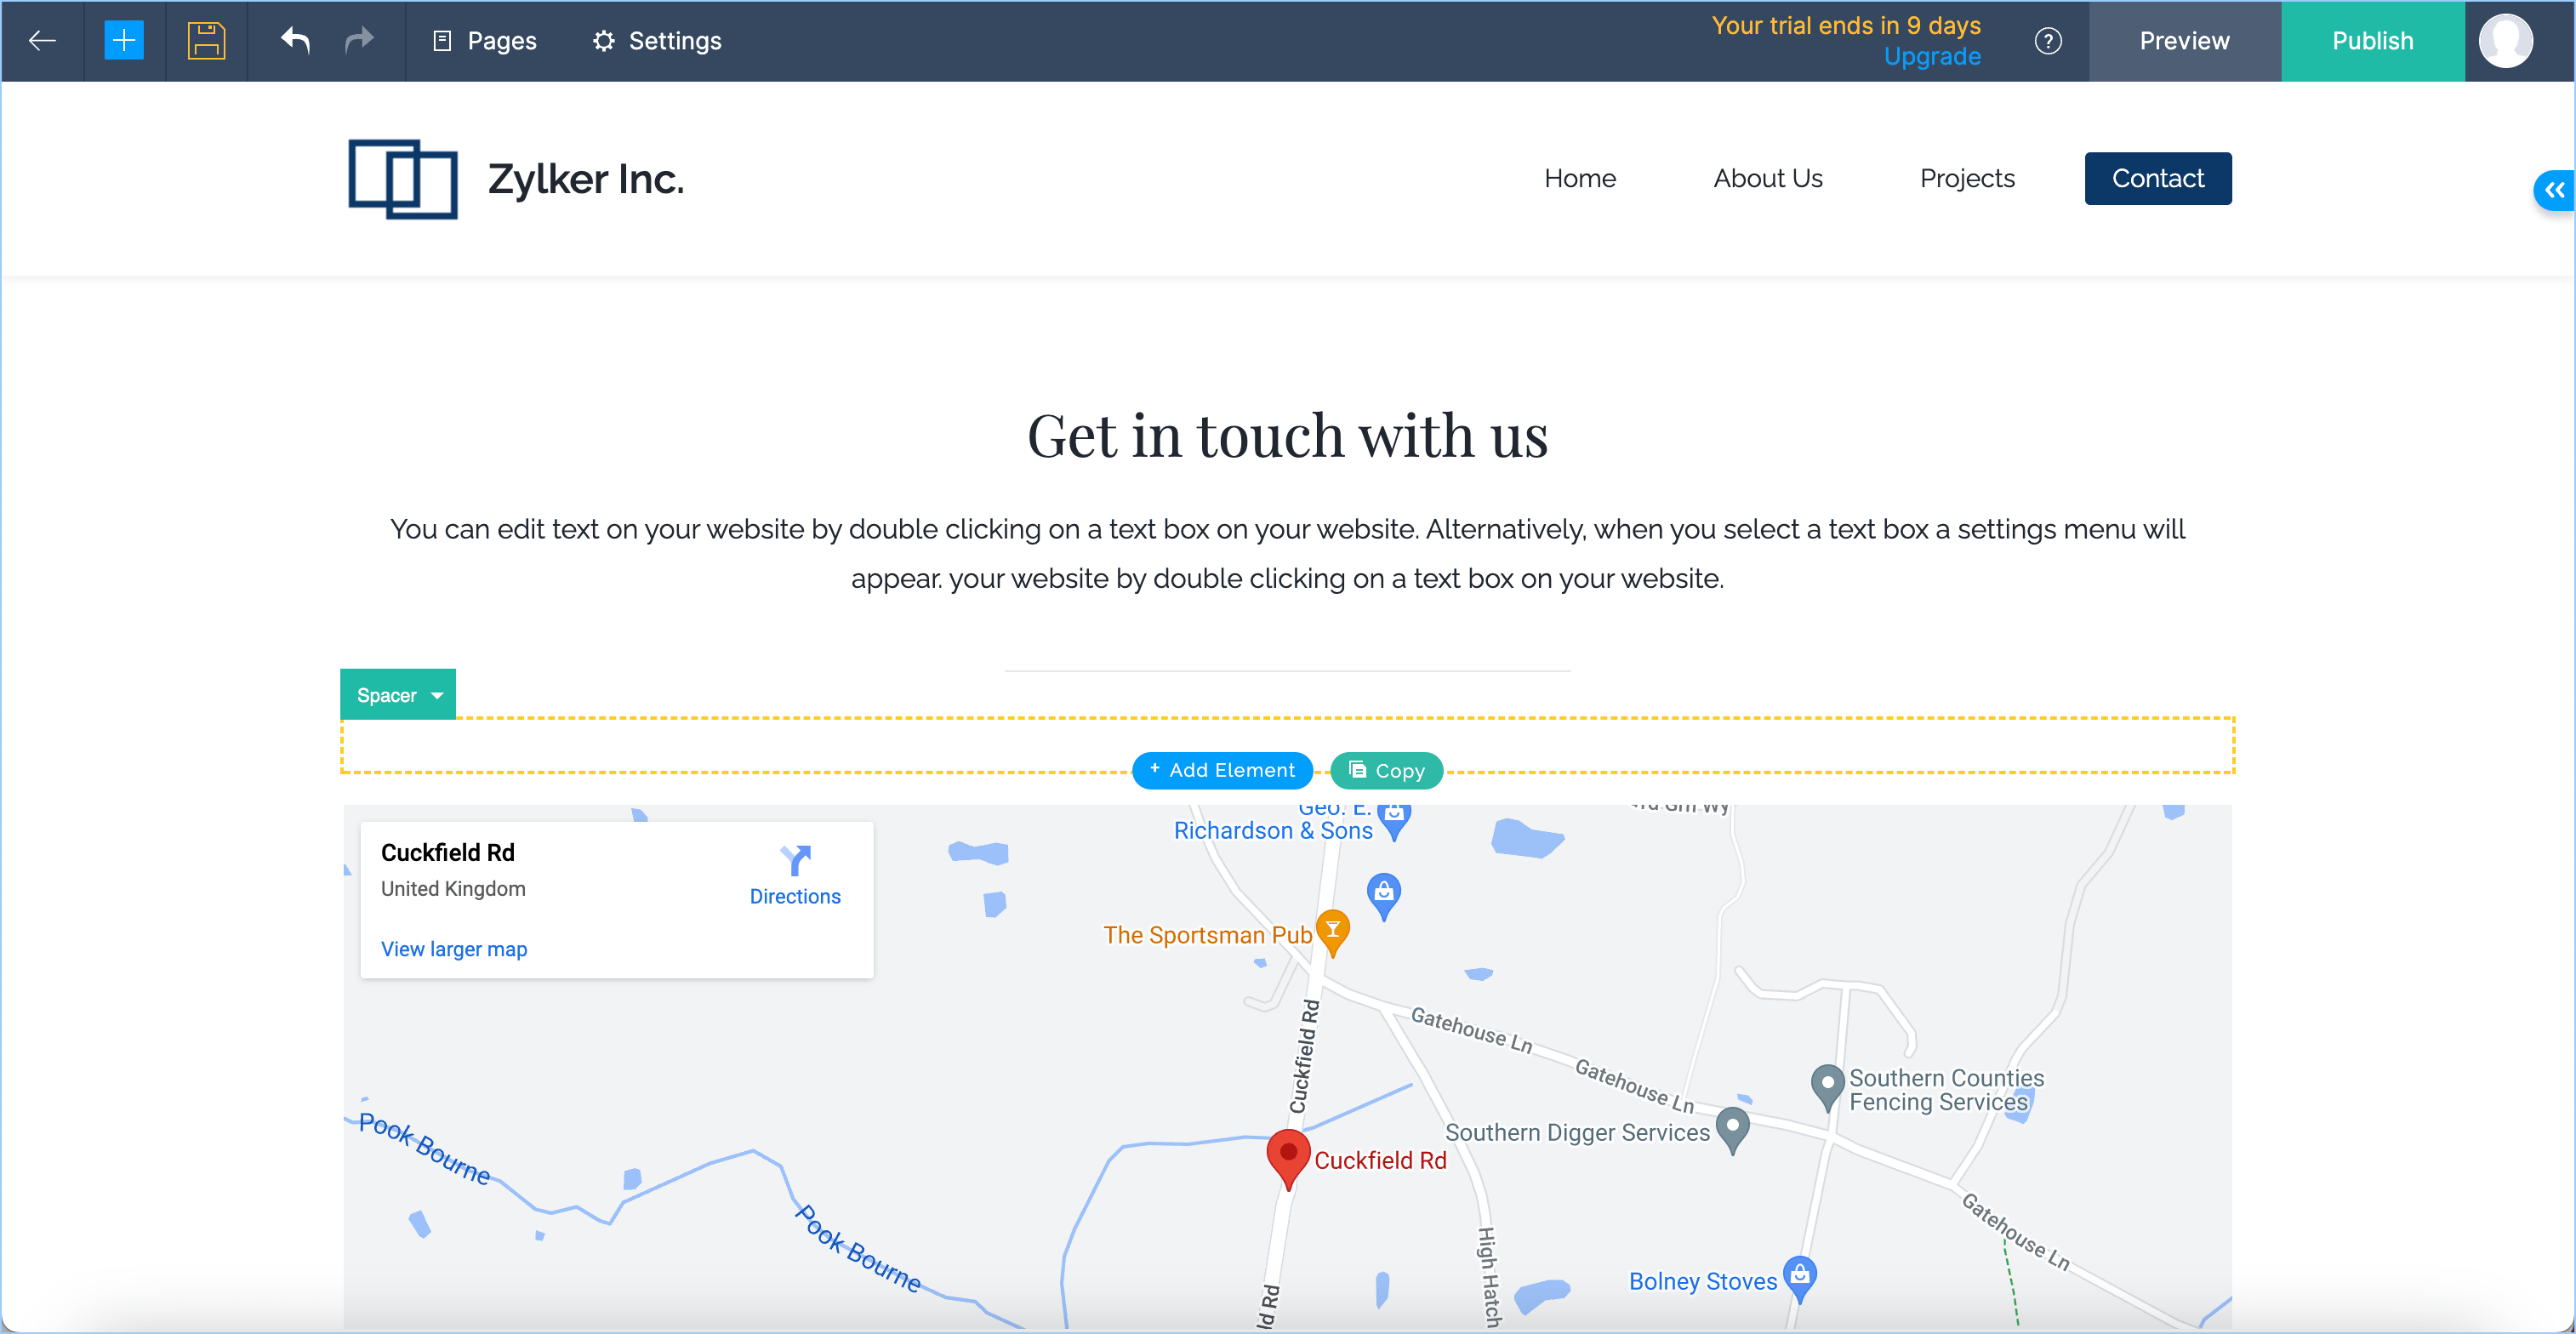Image resolution: width=2576 pixels, height=1334 pixels.
Task: Open the help question mark icon
Action: [2047, 41]
